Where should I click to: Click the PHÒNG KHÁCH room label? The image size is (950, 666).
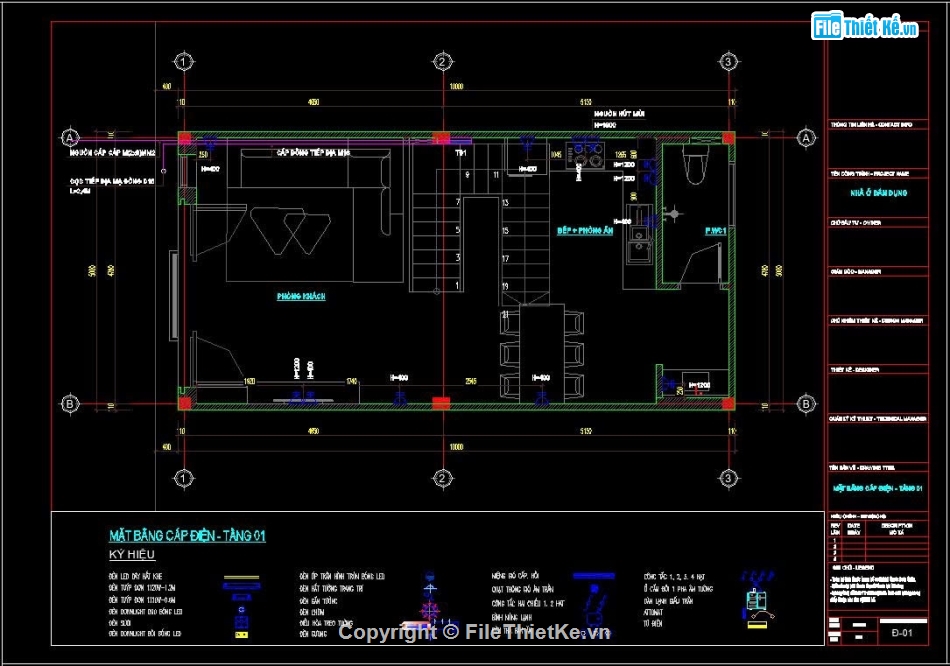click(301, 297)
